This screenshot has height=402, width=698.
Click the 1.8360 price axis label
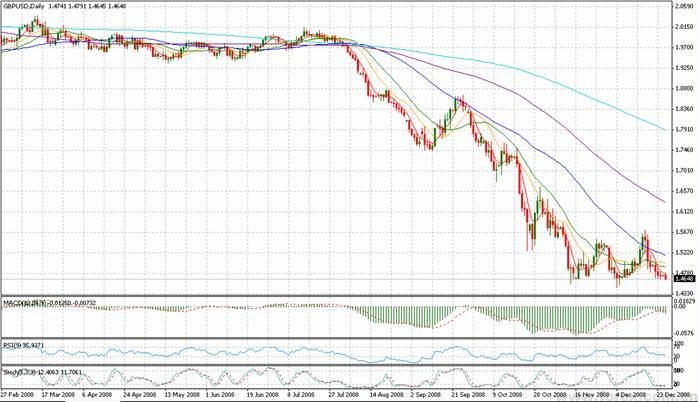(x=686, y=110)
